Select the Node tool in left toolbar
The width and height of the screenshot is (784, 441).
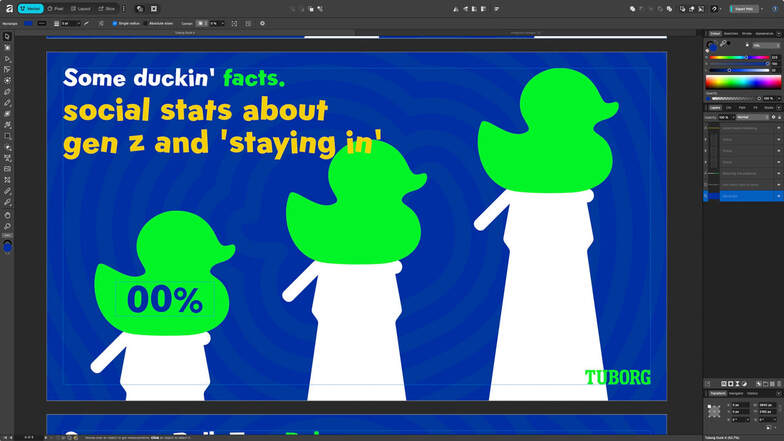tap(7, 58)
